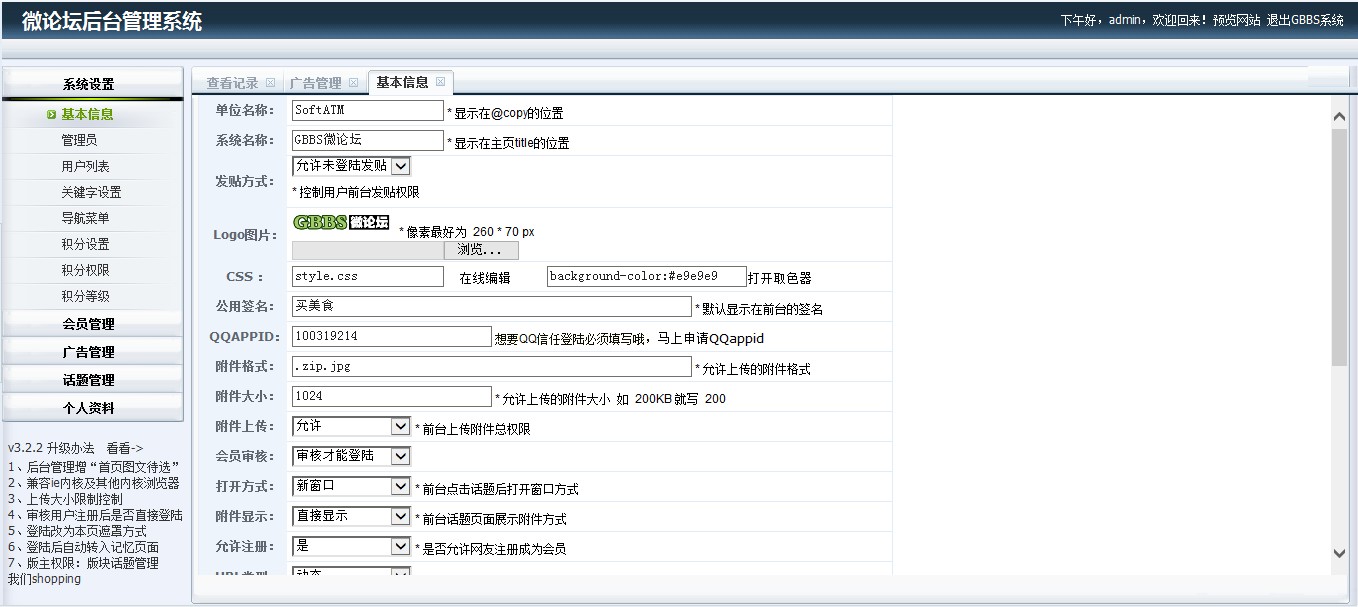Click the 在线编辑 CSS link

point(484,278)
